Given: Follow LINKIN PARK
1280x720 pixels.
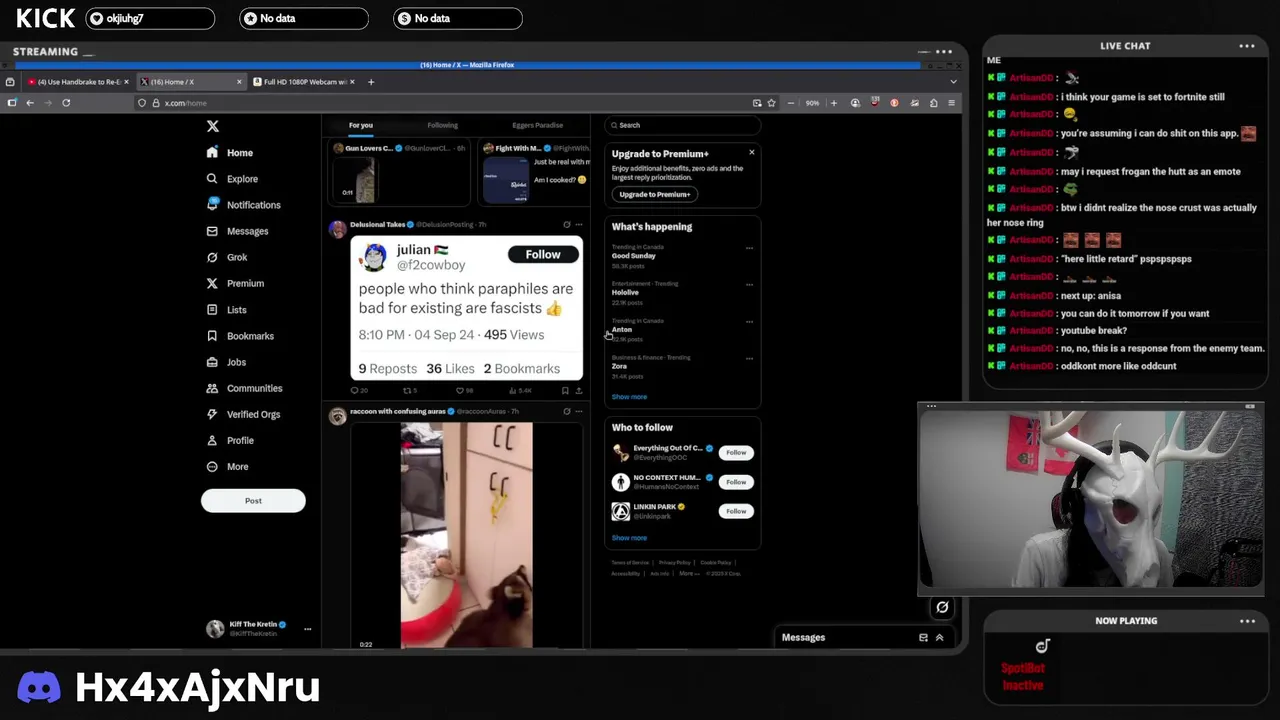Looking at the screenshot, I should [736, 511].
